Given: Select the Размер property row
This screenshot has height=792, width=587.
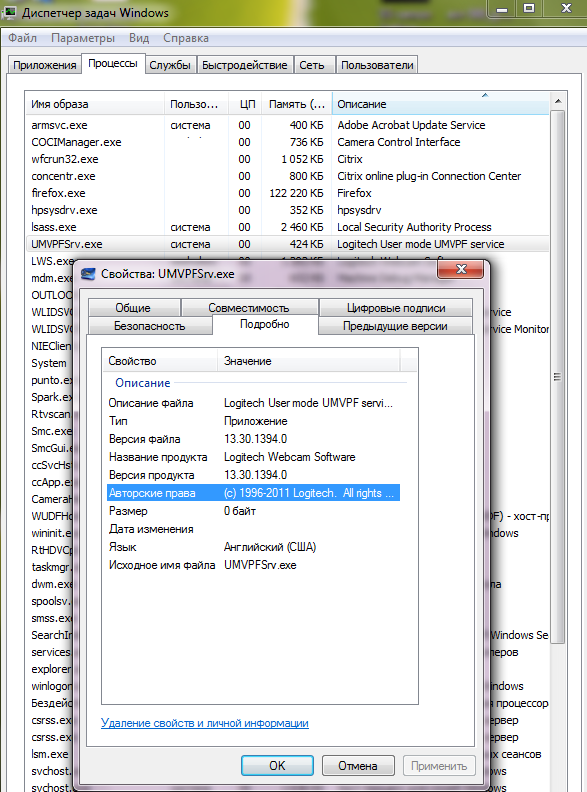Looking at the screenshot, I should pos(253,511).
